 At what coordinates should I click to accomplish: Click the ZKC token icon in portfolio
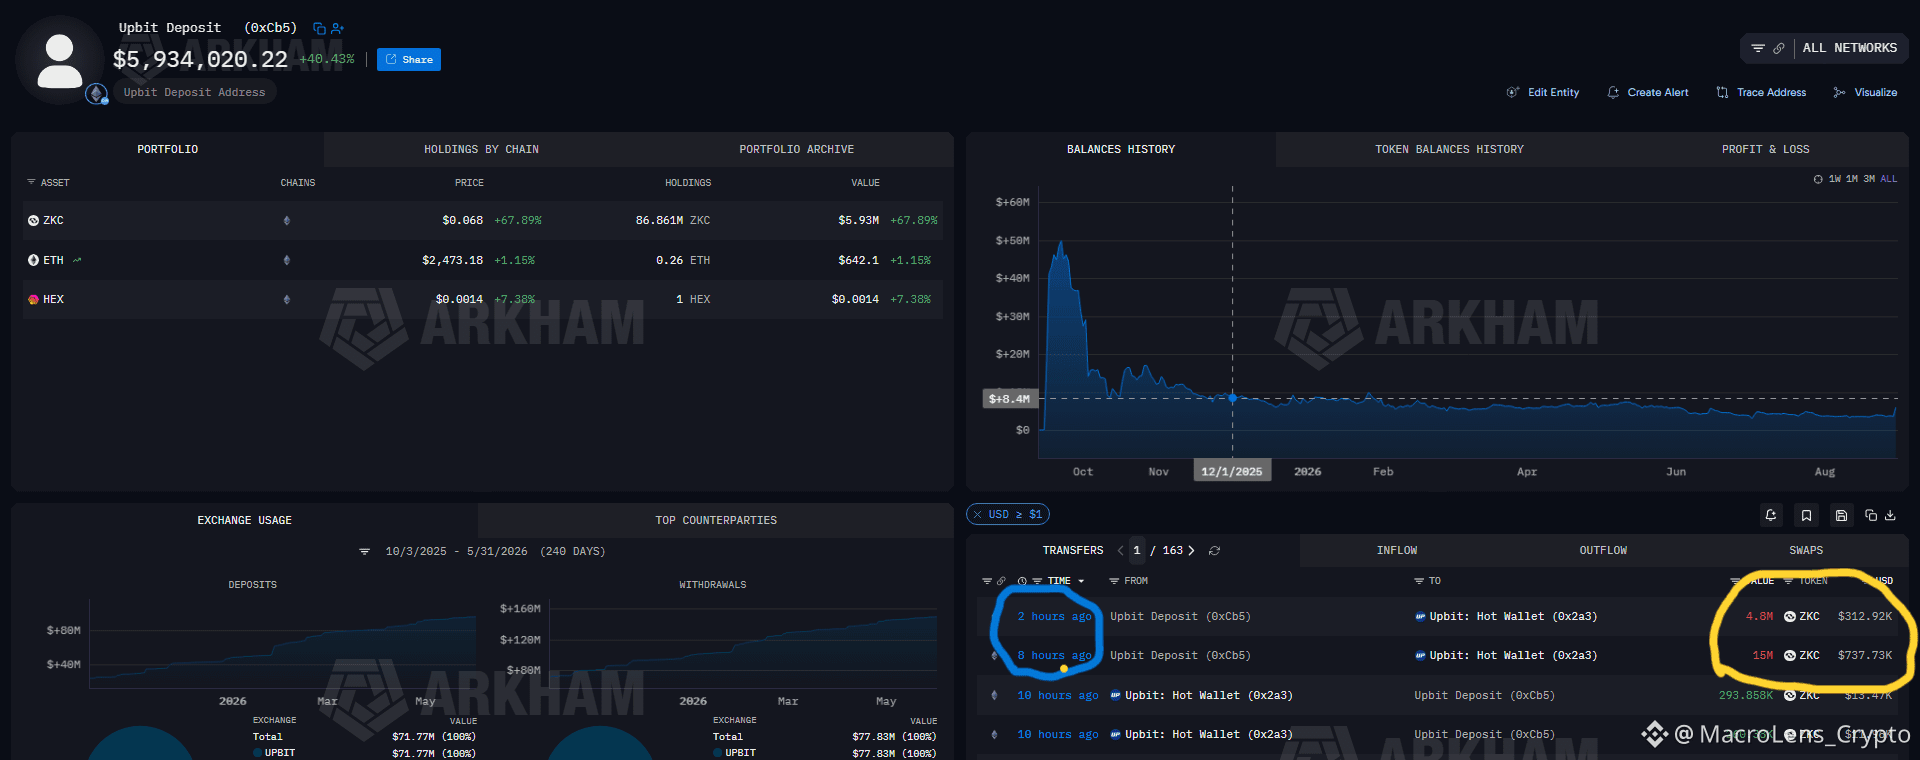point(33,220)
